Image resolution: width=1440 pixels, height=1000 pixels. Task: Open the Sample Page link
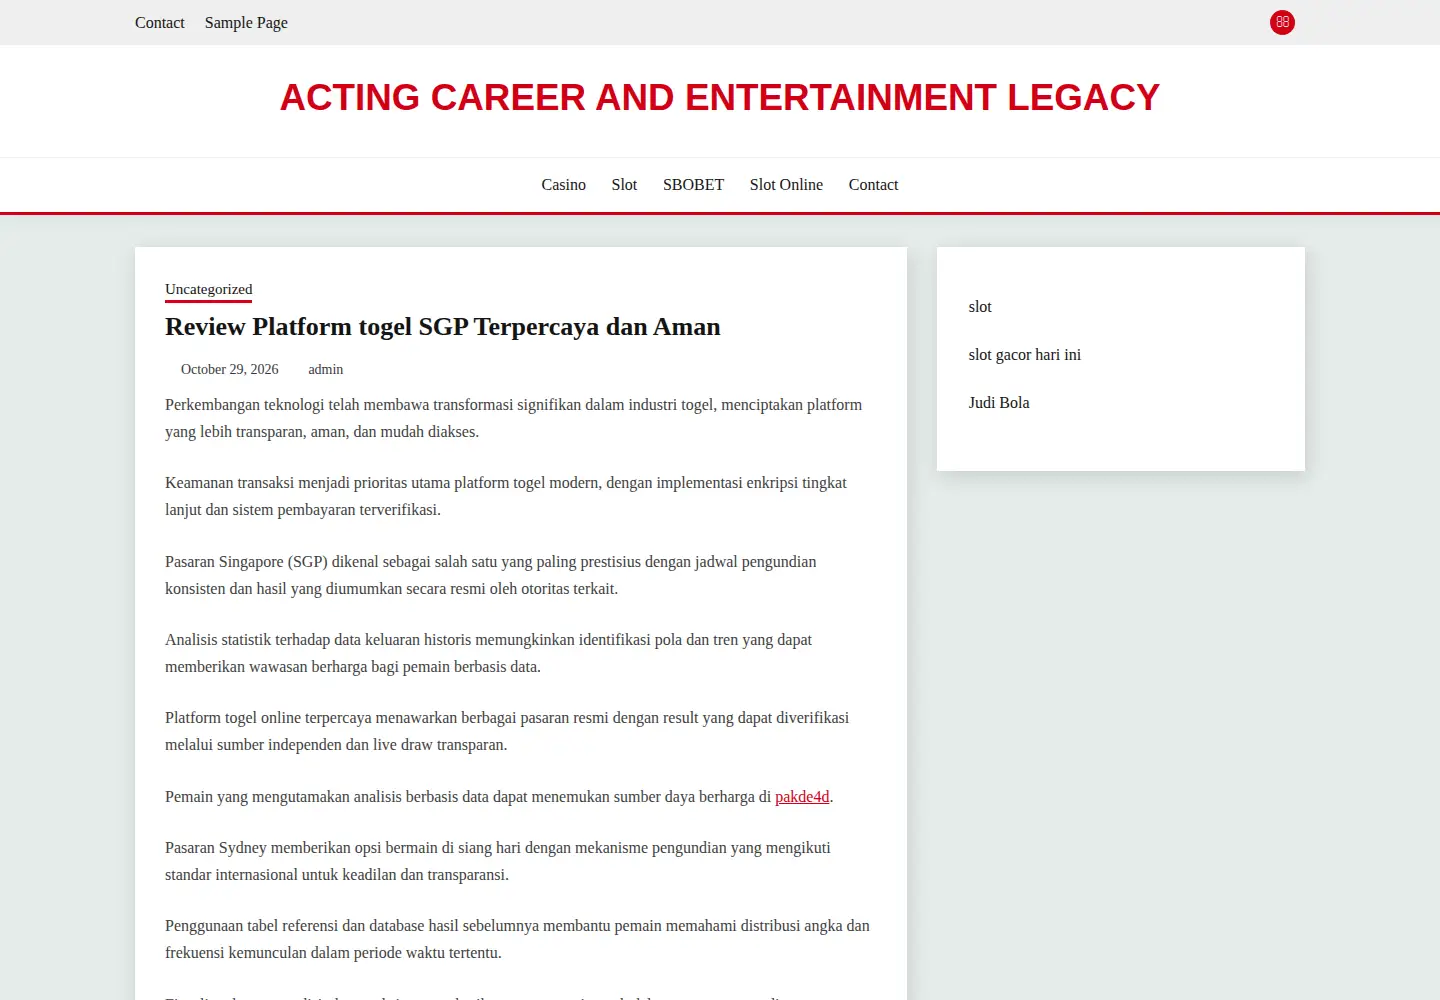click(246, 22)
